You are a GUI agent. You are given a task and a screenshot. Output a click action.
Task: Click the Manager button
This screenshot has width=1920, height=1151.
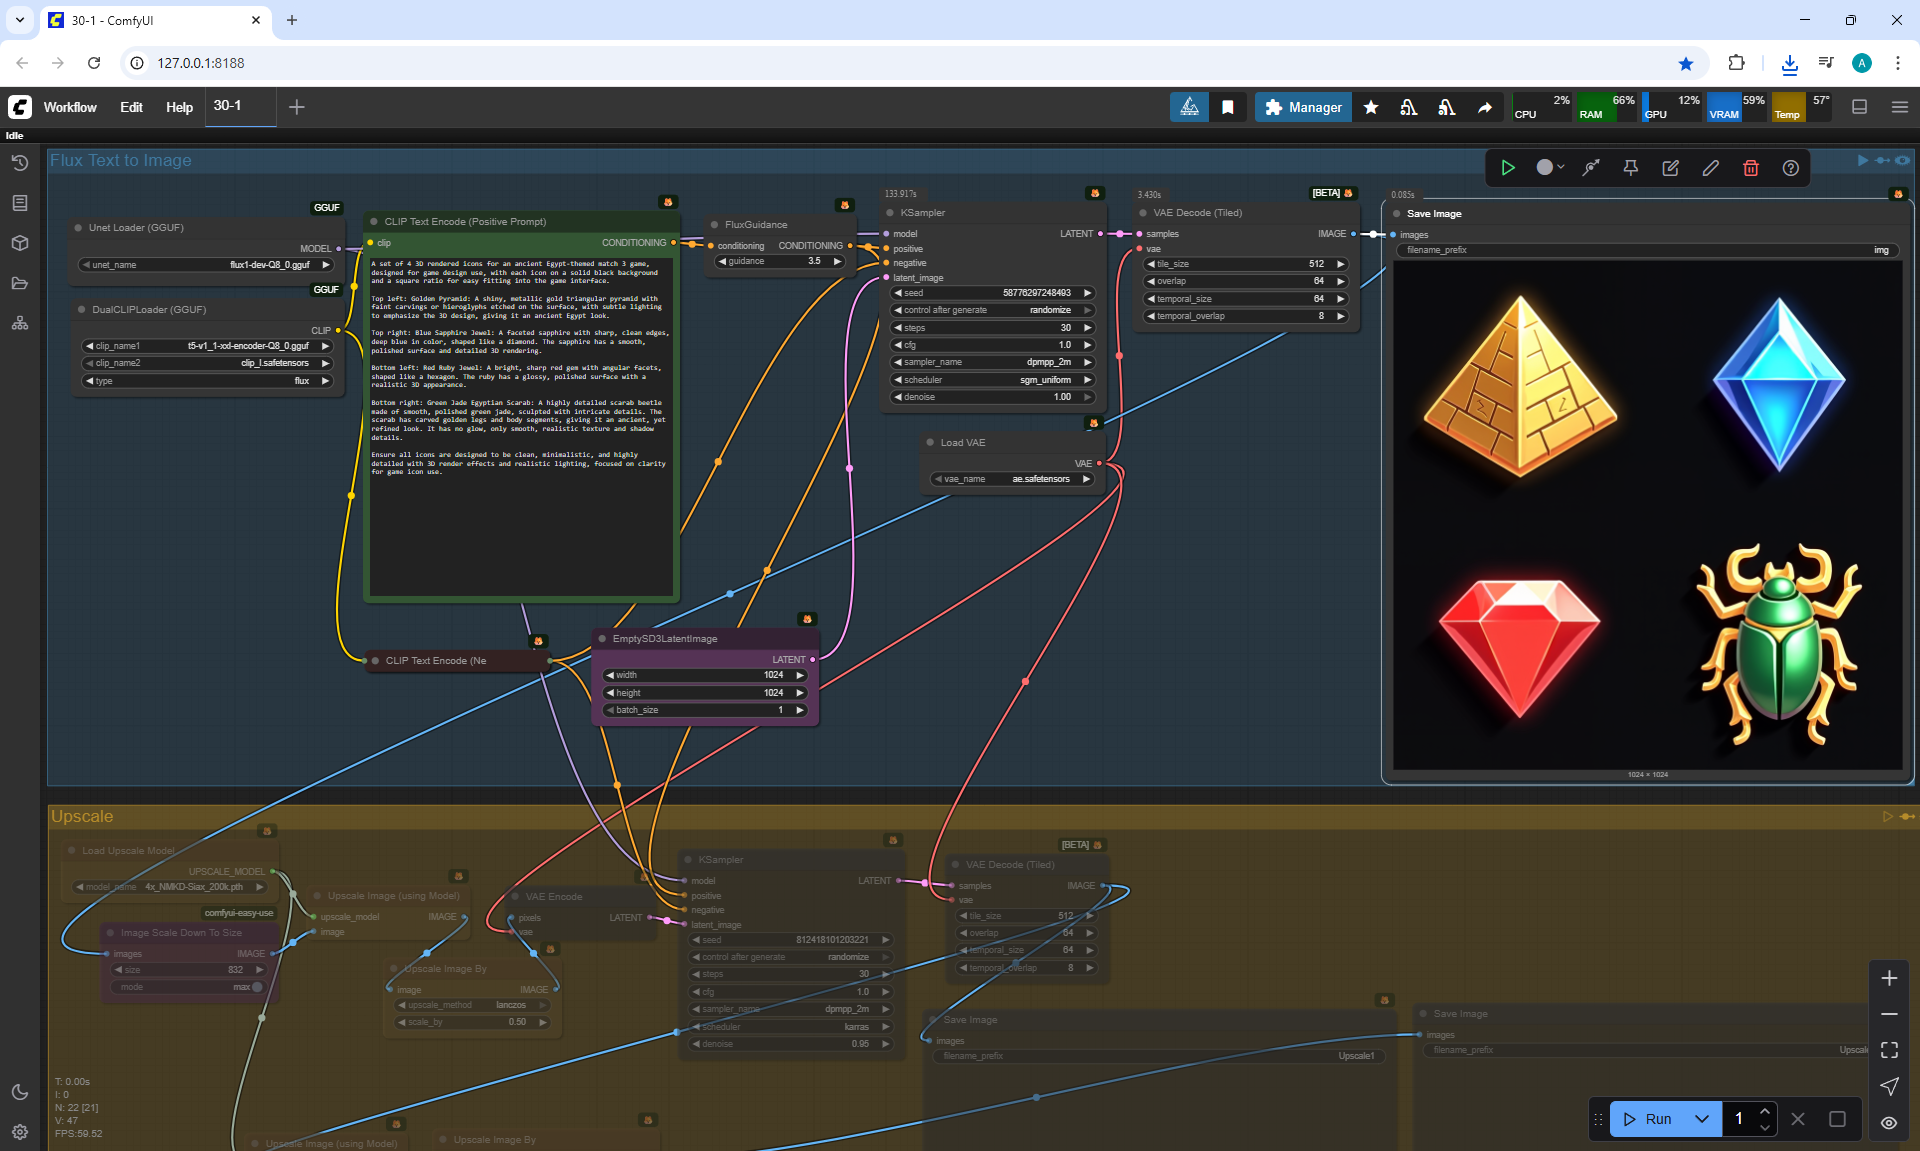click(1303, 107)
